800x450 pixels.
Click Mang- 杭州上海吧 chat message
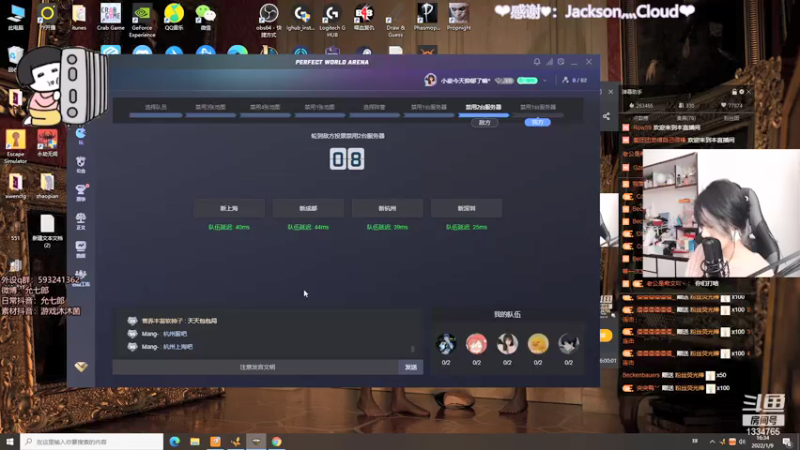click(x=160, y=346)
